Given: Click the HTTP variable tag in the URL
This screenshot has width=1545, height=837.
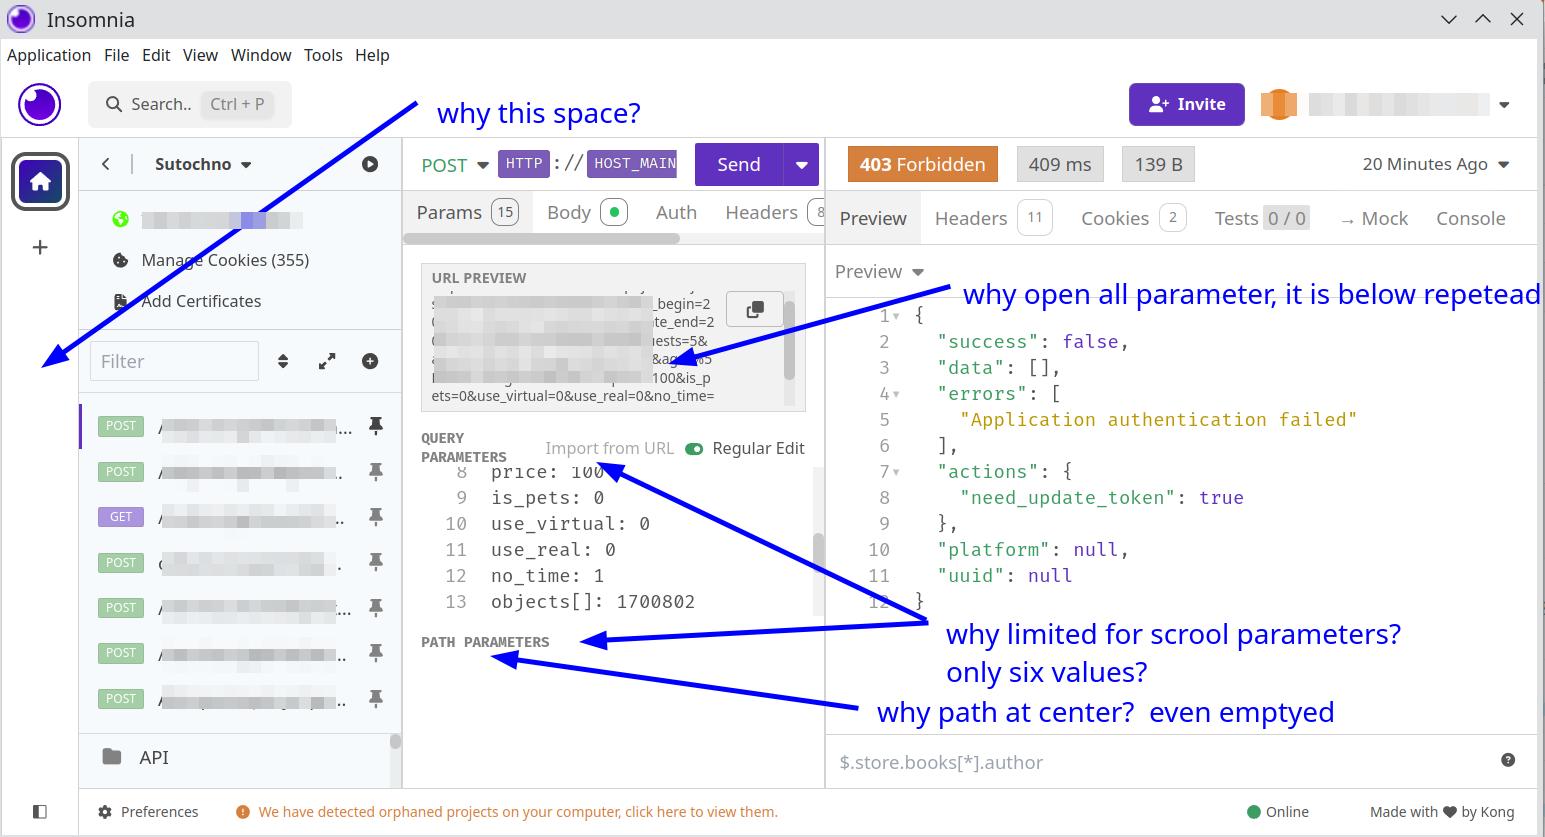Looking at the screenshot, I should coord(524,164).
